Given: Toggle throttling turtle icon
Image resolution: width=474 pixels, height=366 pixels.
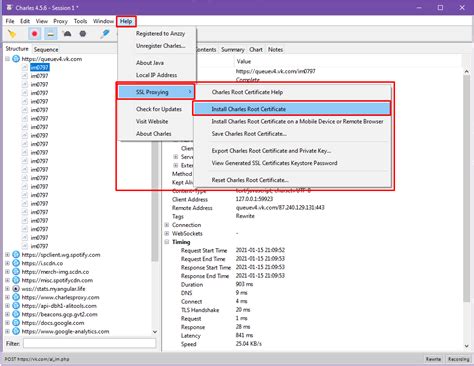Looking at the screenshot, I should (67, 34).
